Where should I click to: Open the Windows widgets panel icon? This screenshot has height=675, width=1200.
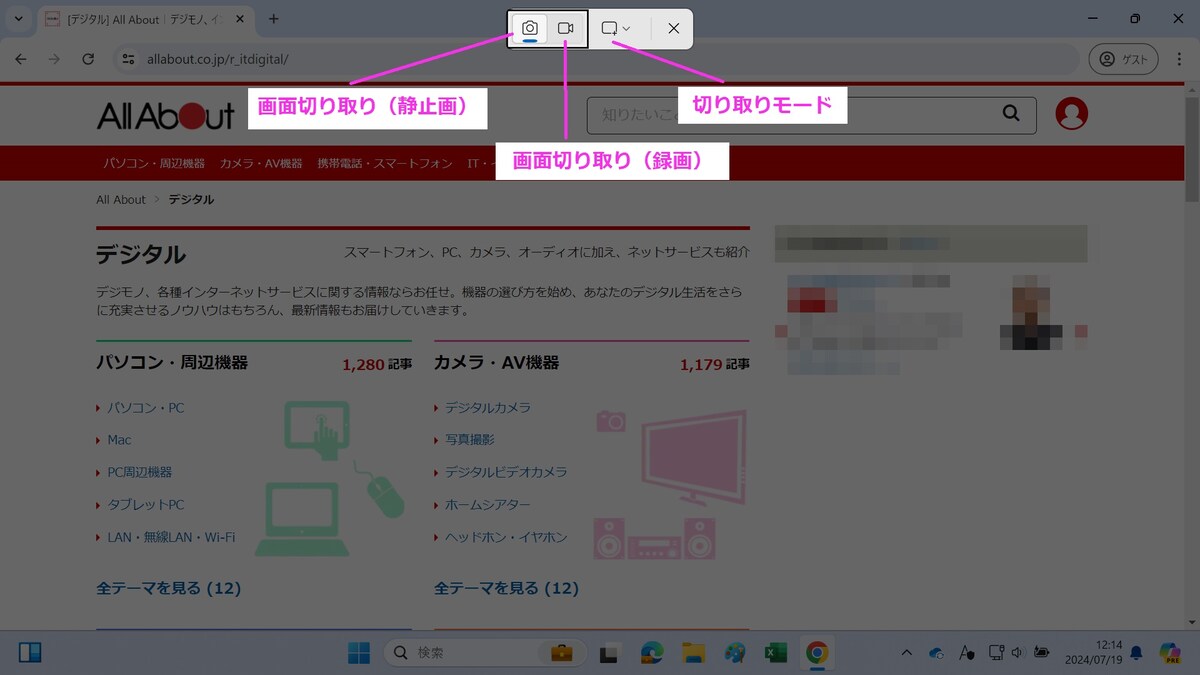pyautogui.click(x=30, y=653)
